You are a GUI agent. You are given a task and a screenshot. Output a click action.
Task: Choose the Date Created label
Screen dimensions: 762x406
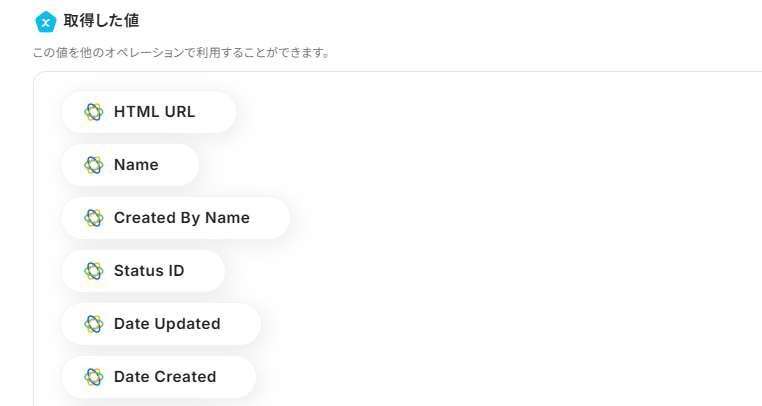coord(165,377)
